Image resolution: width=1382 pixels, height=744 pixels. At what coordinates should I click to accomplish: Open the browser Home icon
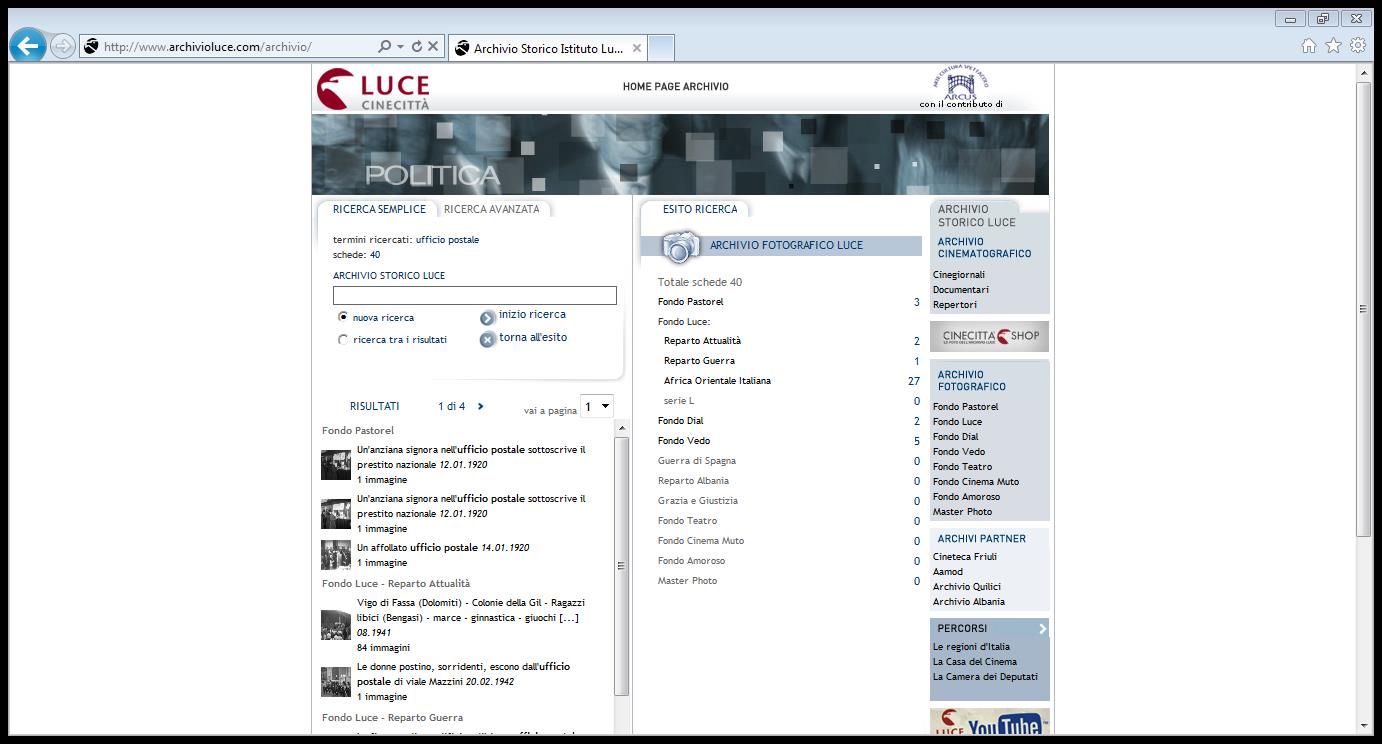[1309, 45]
